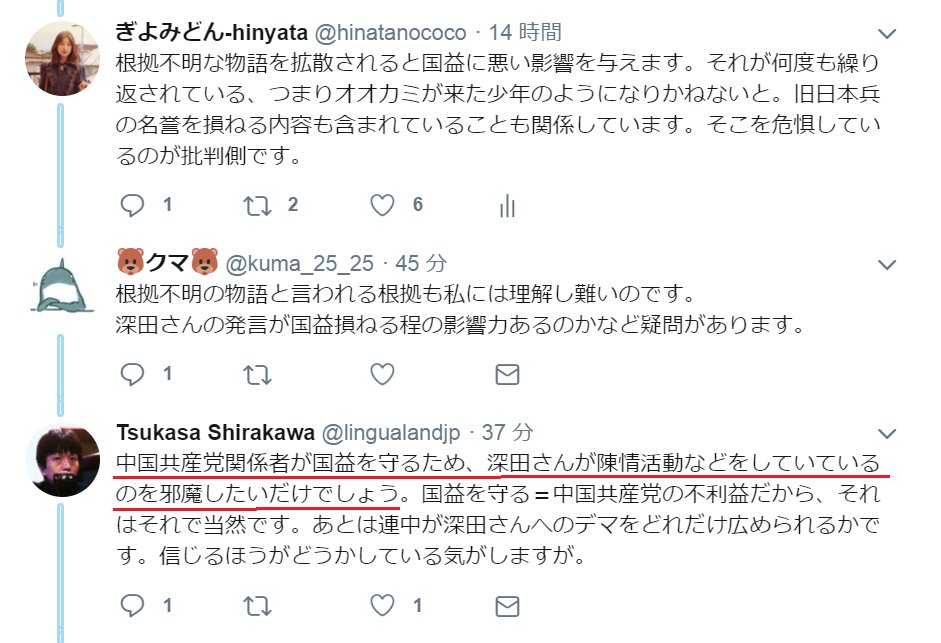This screenshot has height=643, width=941.
Task: Open ぎよみどん-hinyata profile name link
Action: (211, 32)
